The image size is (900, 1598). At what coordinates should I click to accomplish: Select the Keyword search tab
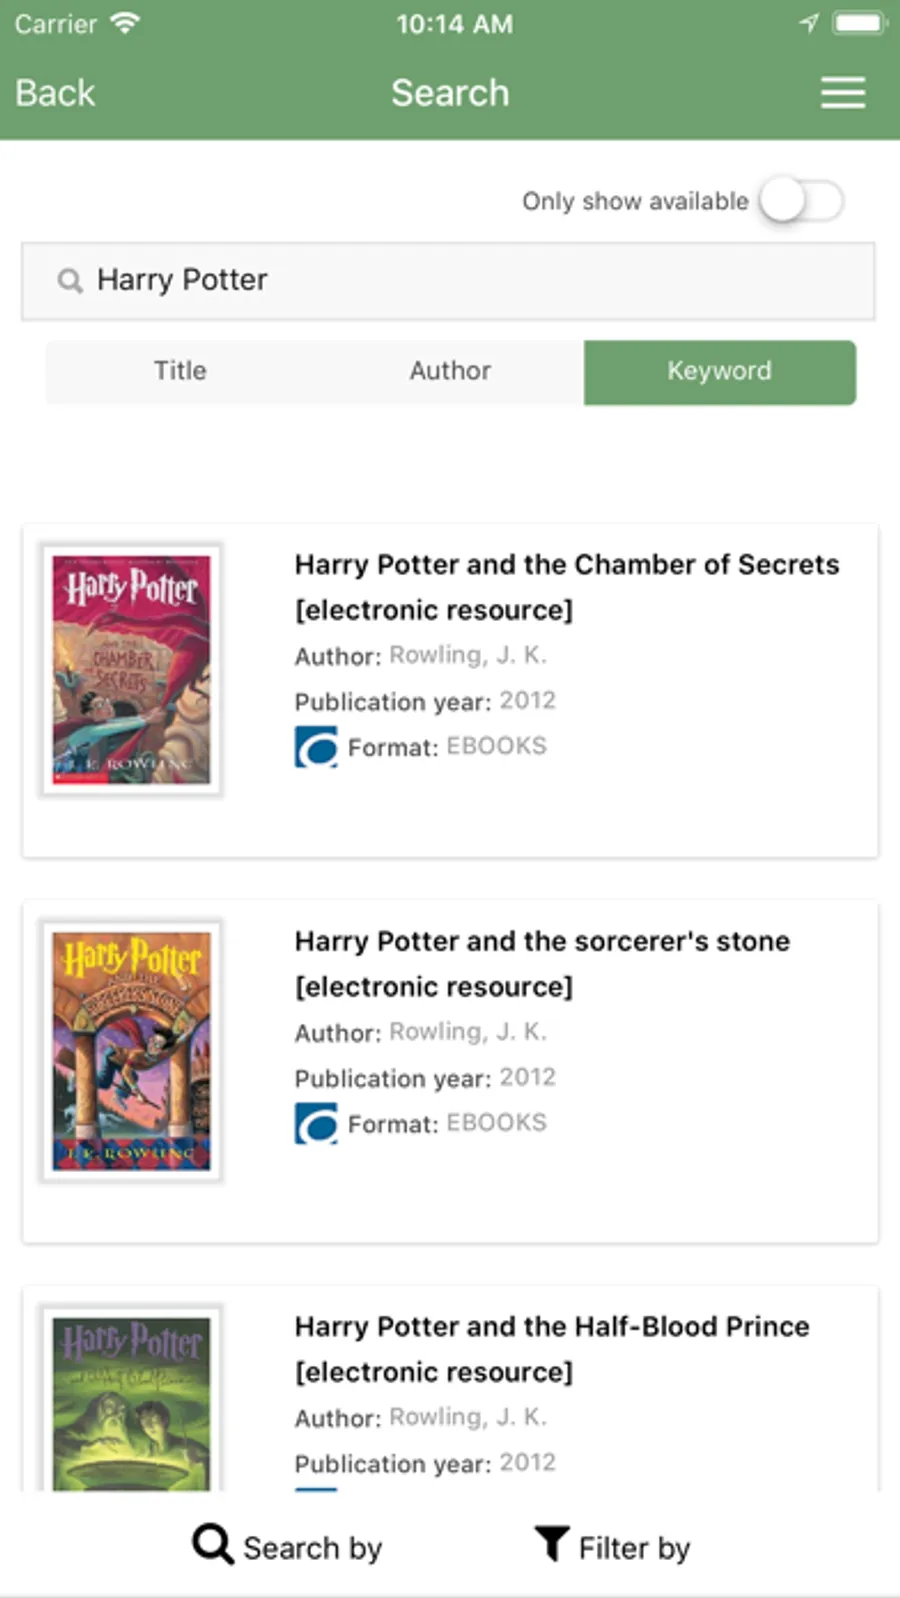719,372
